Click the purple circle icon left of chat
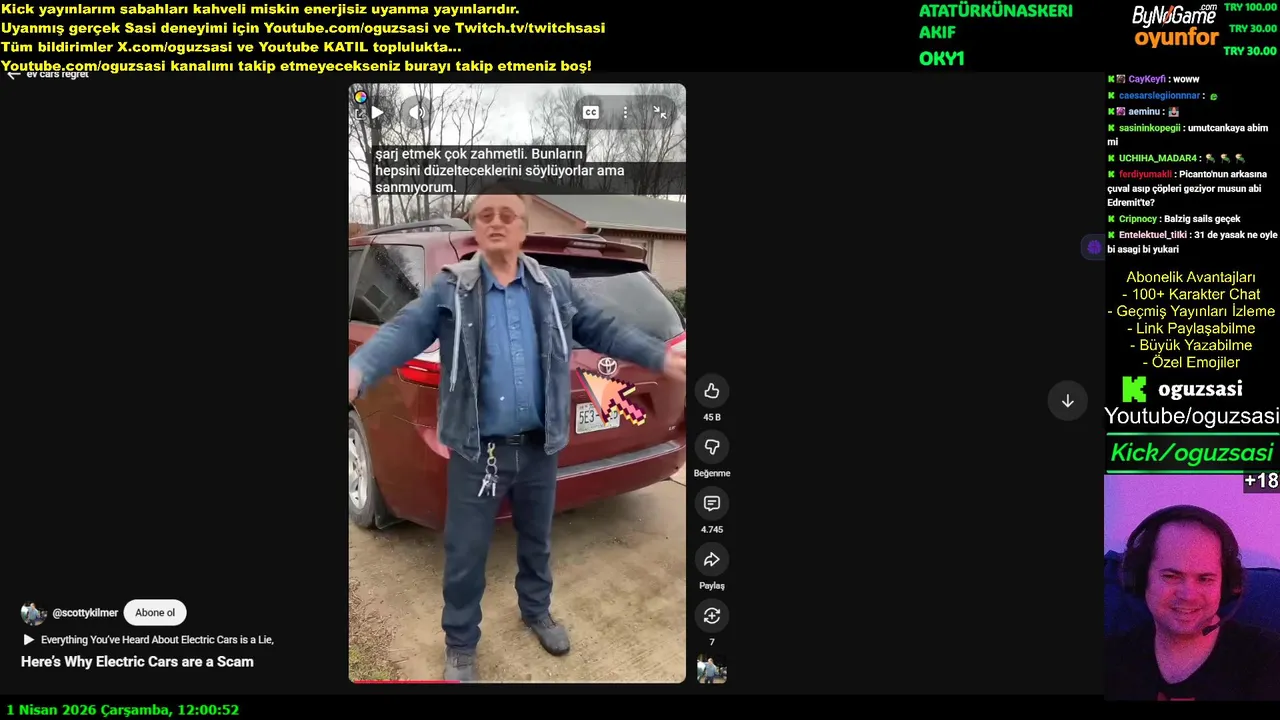This screenshot has width=1280, height=720. (x=1094, y=247)
